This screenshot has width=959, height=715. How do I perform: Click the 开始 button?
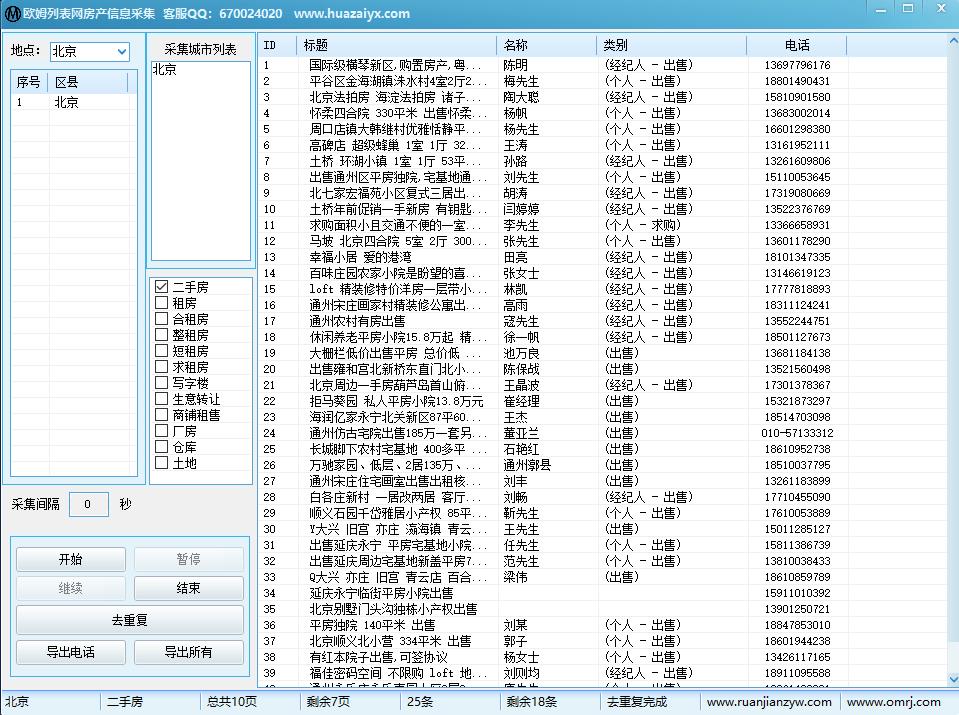point(71,559)
